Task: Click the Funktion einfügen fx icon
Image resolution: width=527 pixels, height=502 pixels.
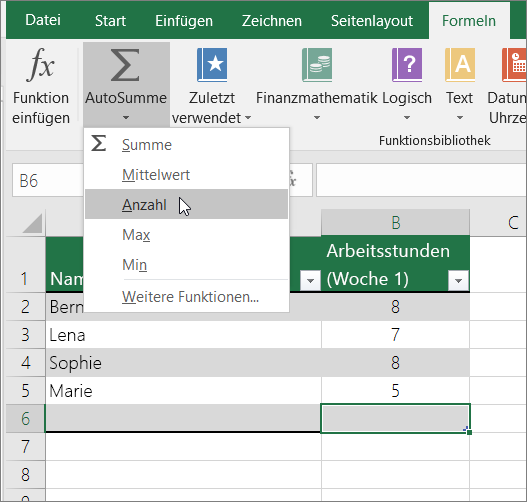Action: [x=40, y=65]
